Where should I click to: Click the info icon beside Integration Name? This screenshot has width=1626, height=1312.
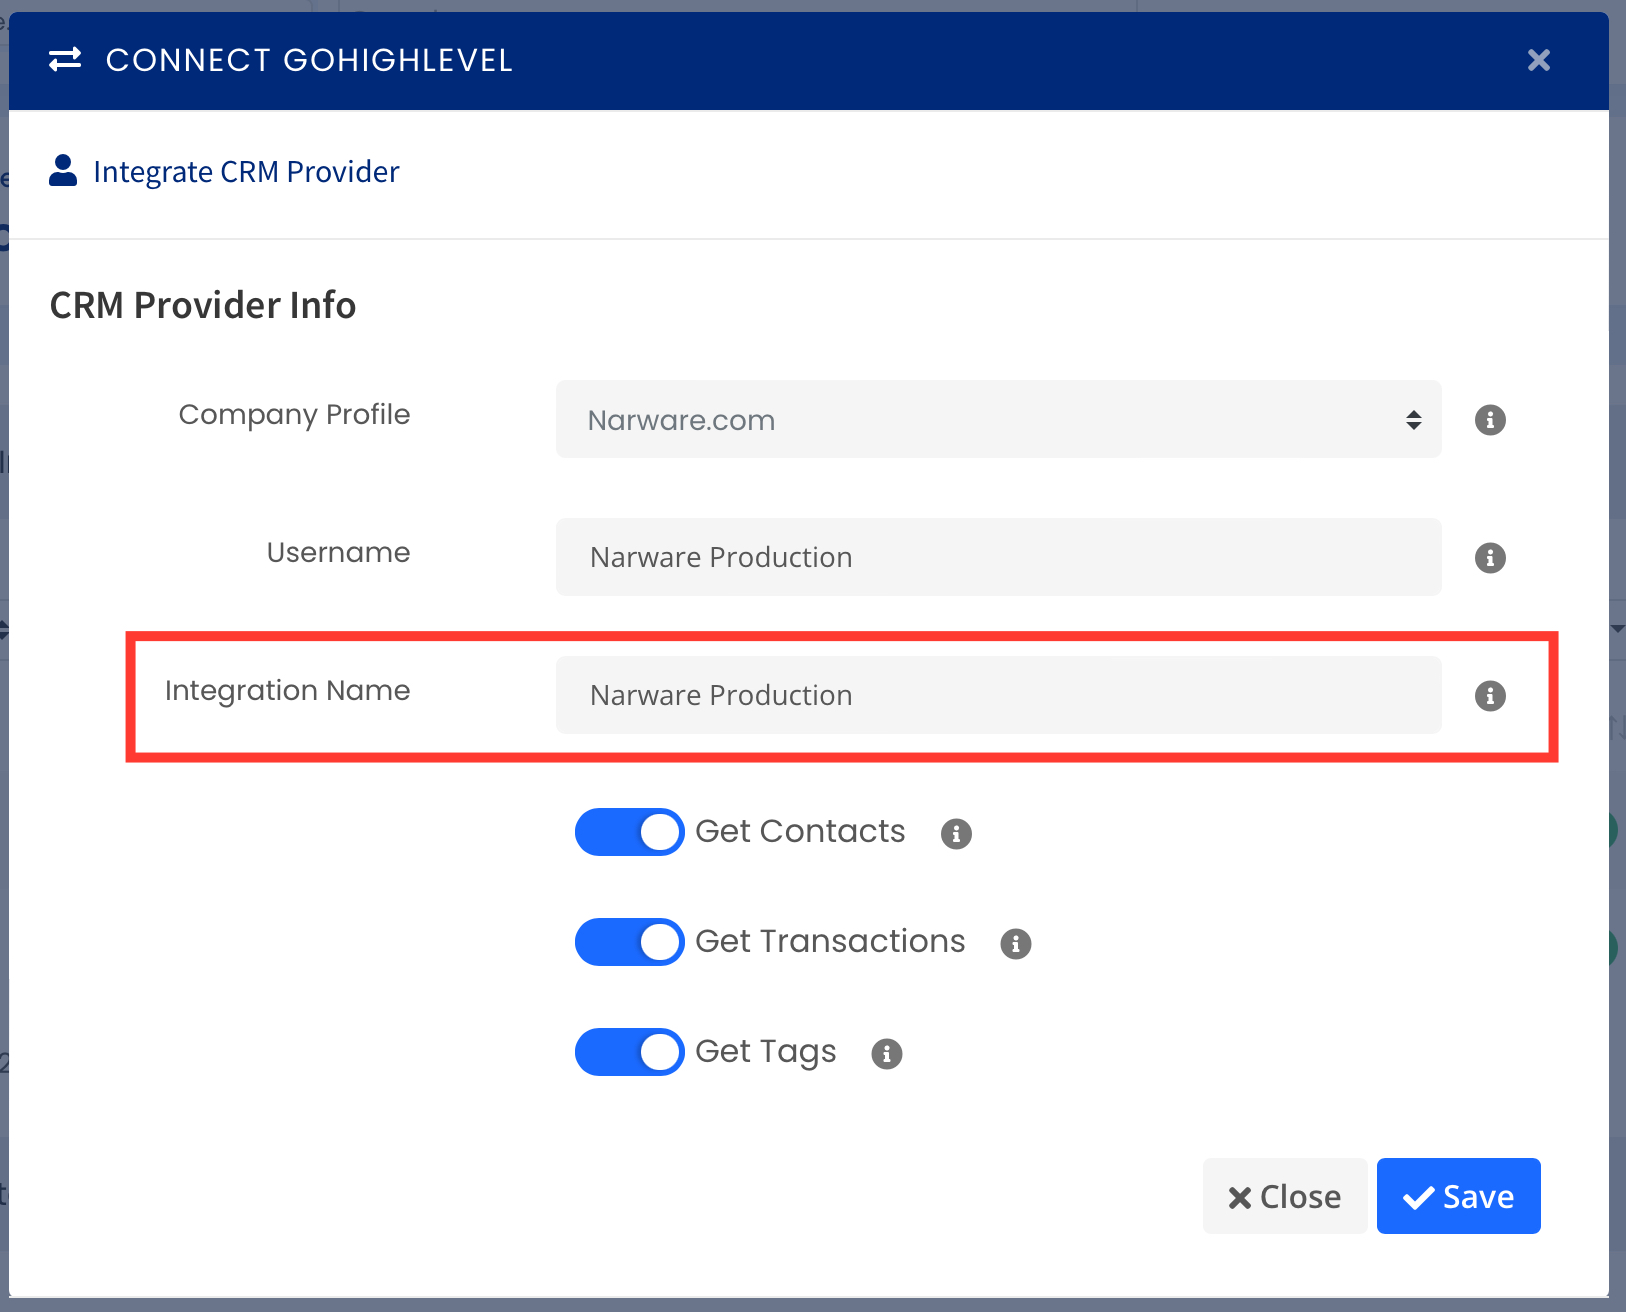click(x=1490, y=696)
